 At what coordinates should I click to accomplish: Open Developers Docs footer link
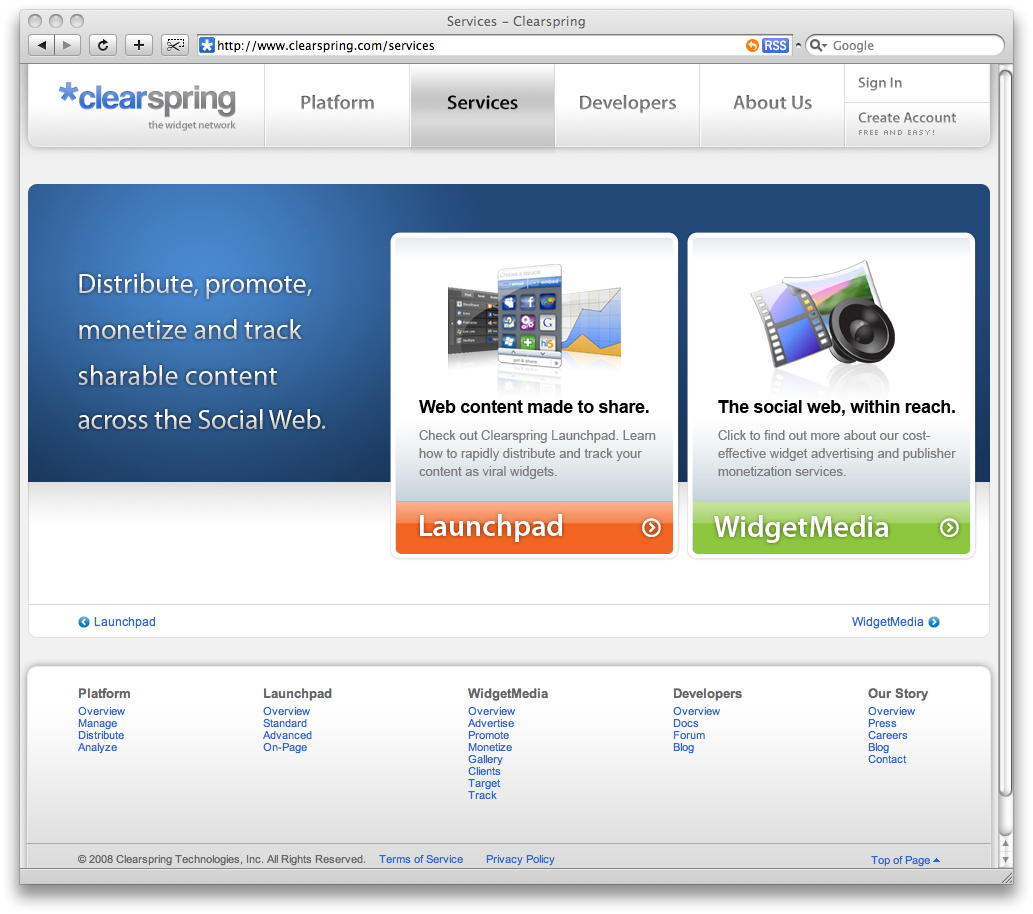[685, 723]
